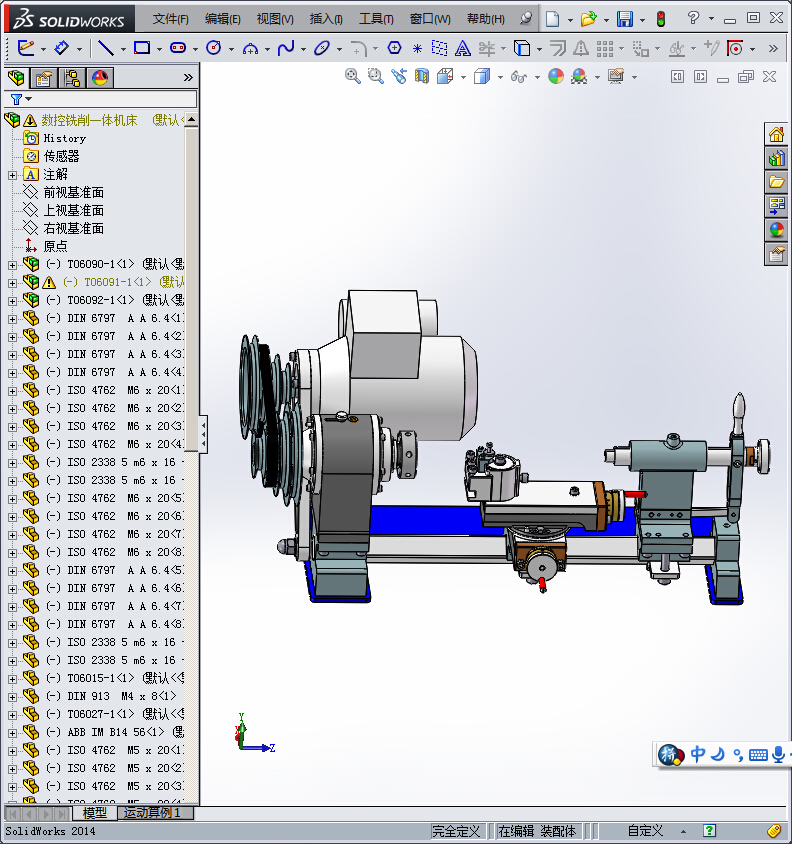Viewport: 792px width, 844px height.
Task: Expand more FeatureManager tabs chevron
Action: (188, 78)
